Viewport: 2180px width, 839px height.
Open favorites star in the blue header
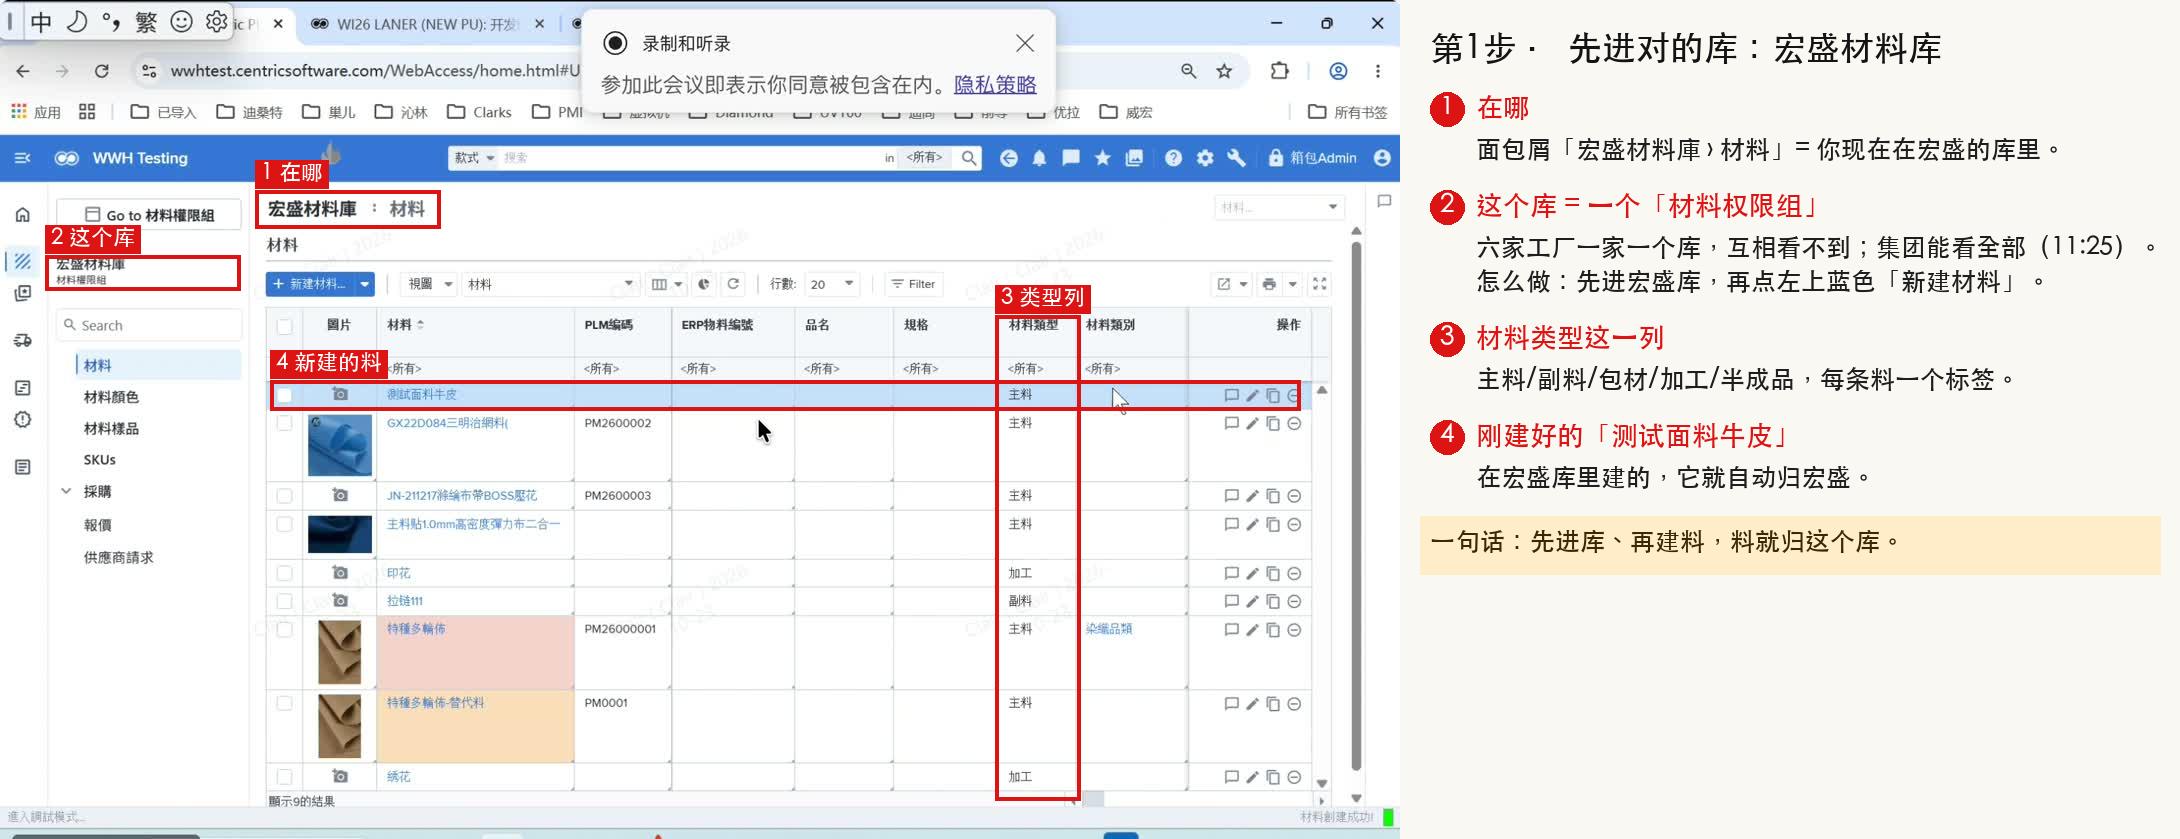[x=1102, y=158]
